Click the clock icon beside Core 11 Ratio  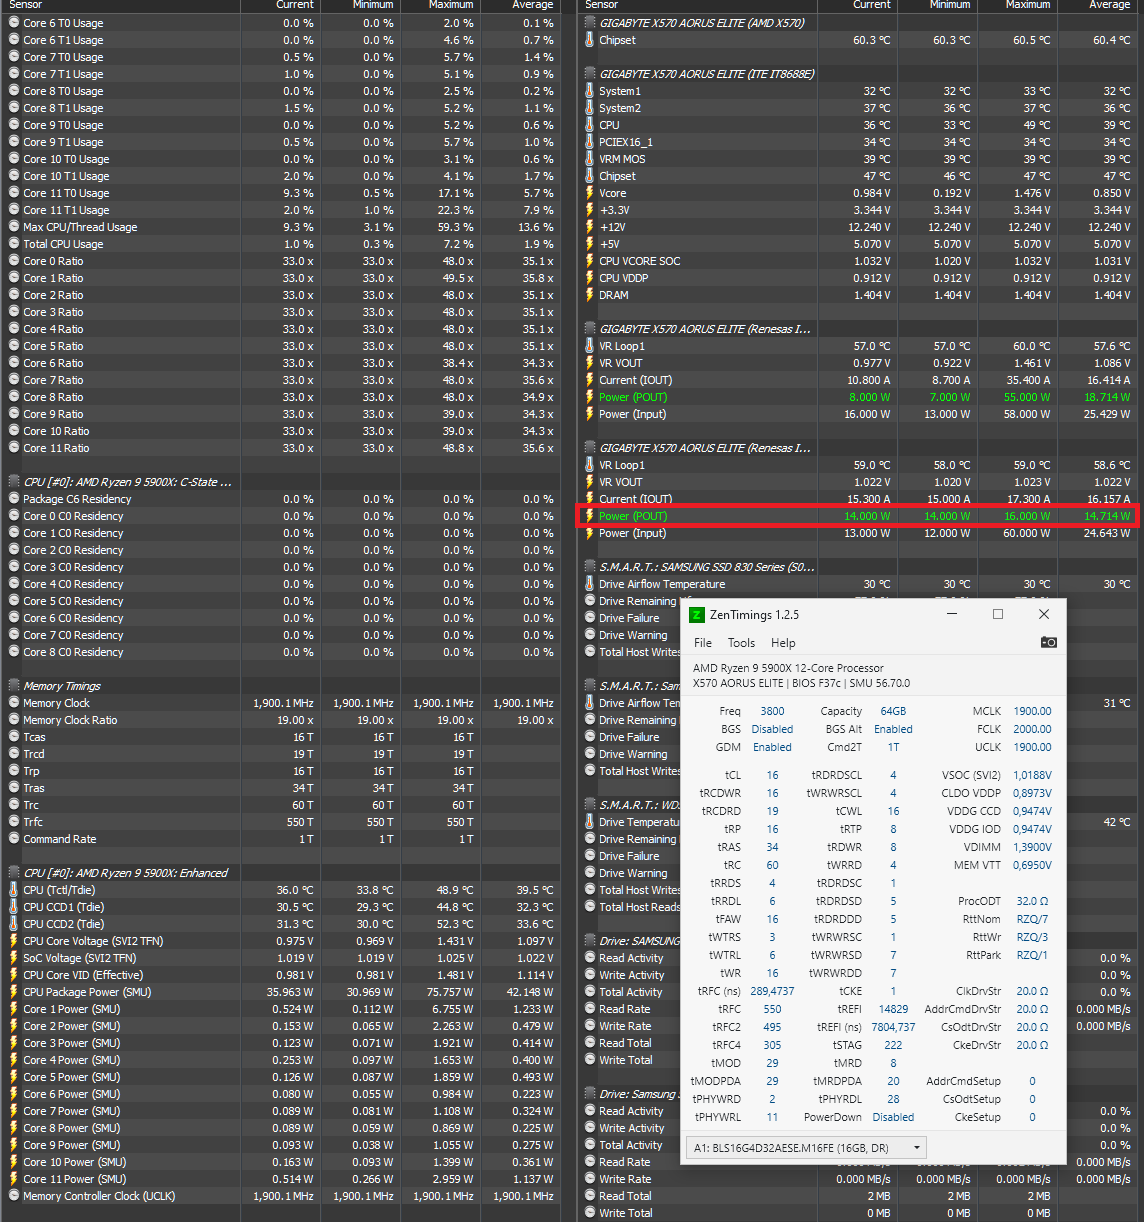click(x=14, y=448)
